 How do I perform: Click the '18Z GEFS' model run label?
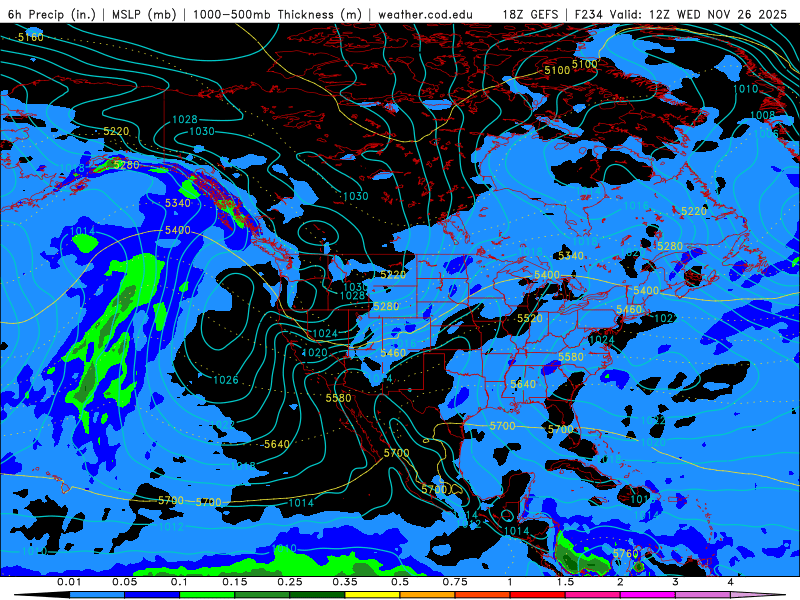click(531, 14)
